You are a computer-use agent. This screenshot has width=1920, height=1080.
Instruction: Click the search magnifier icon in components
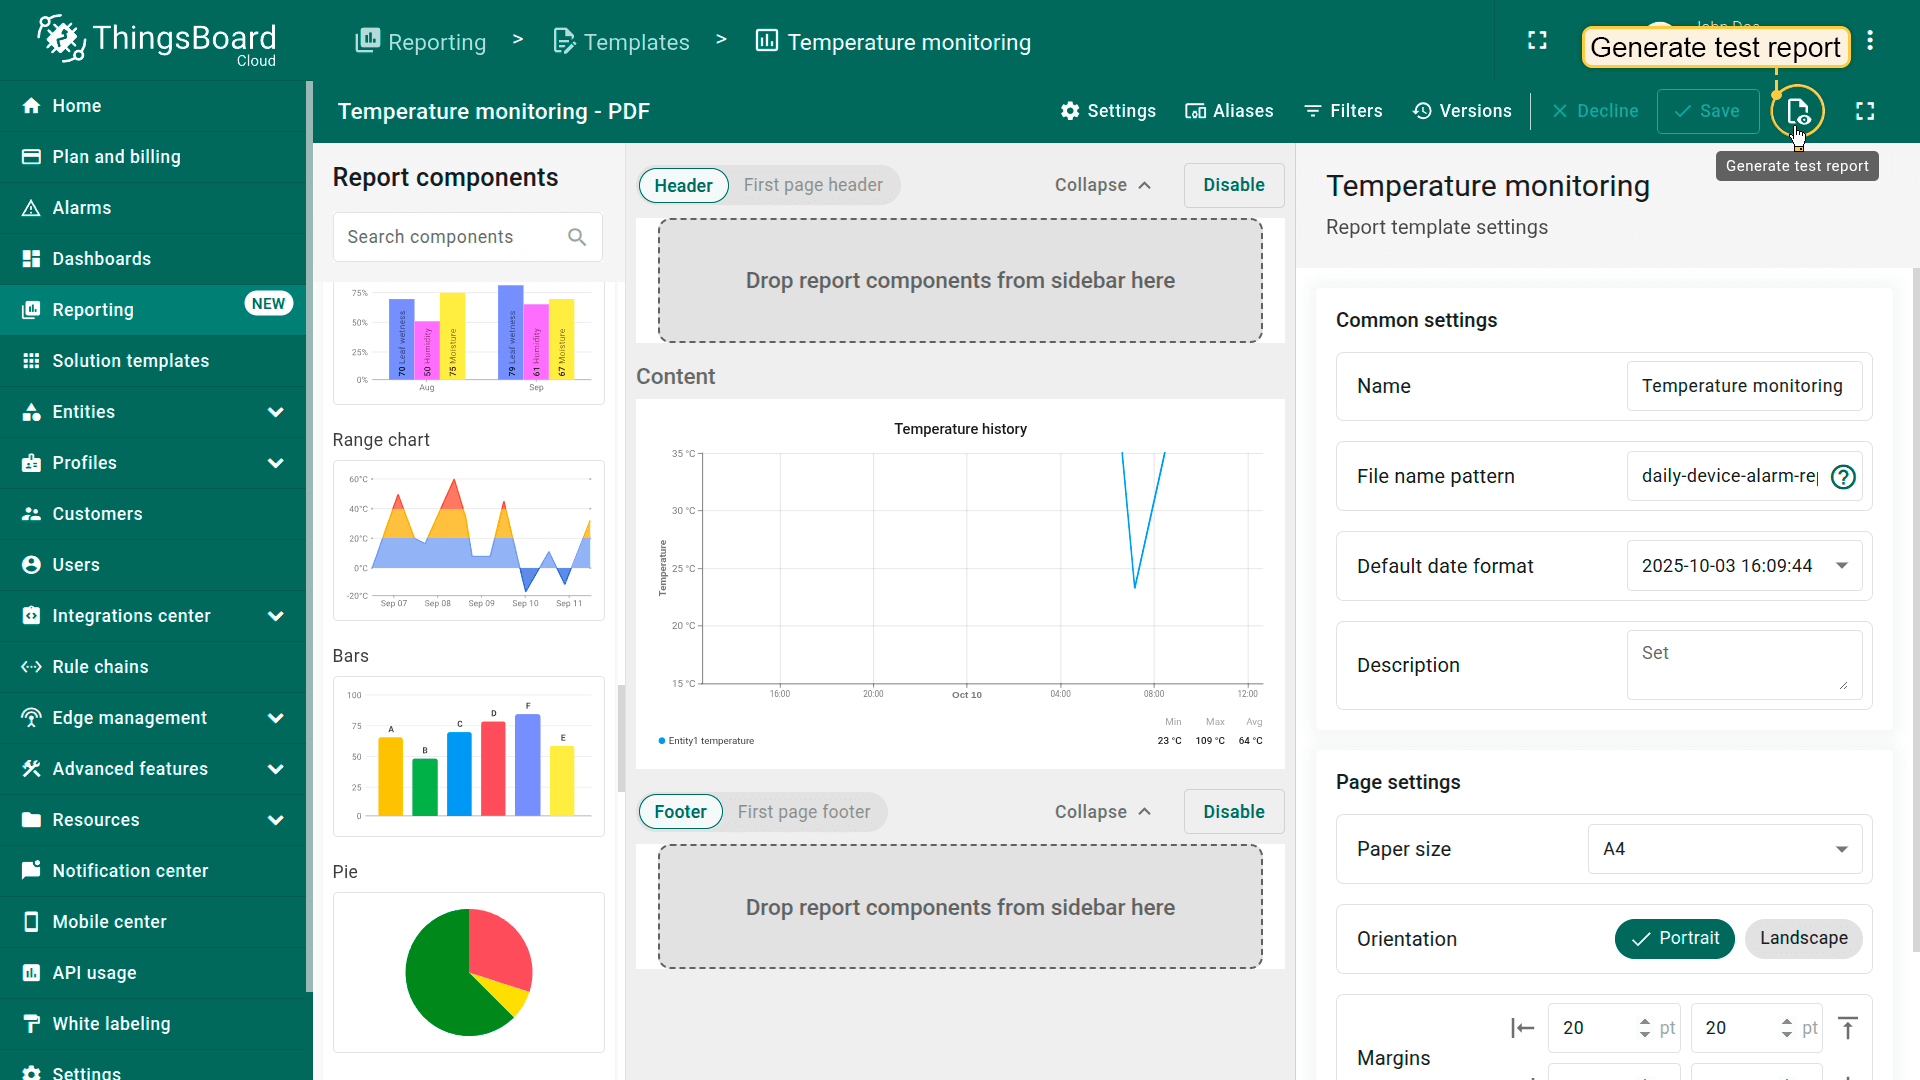coord(577,237)
